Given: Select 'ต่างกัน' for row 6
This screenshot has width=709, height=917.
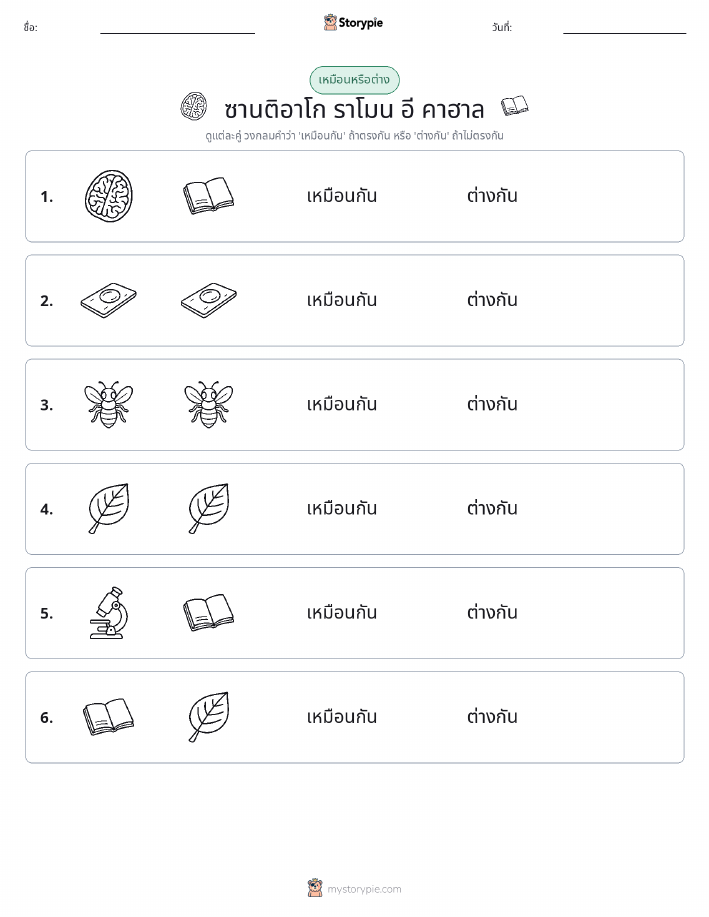Looking at the screenshot, I should click(492, 716).
